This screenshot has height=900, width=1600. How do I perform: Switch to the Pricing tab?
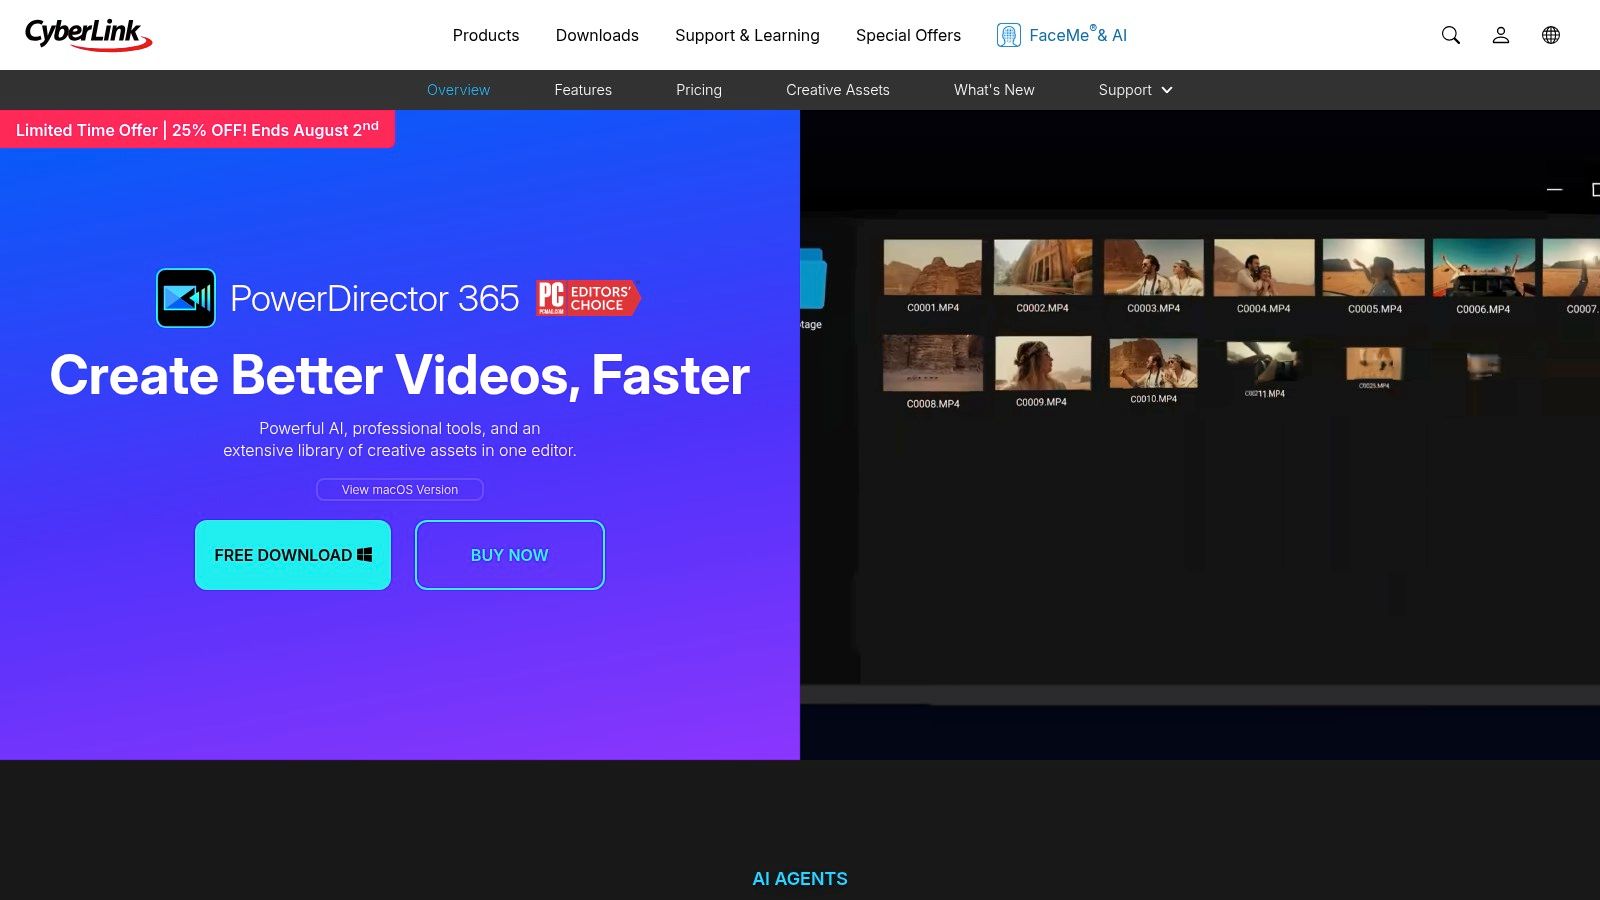[699, 90]
